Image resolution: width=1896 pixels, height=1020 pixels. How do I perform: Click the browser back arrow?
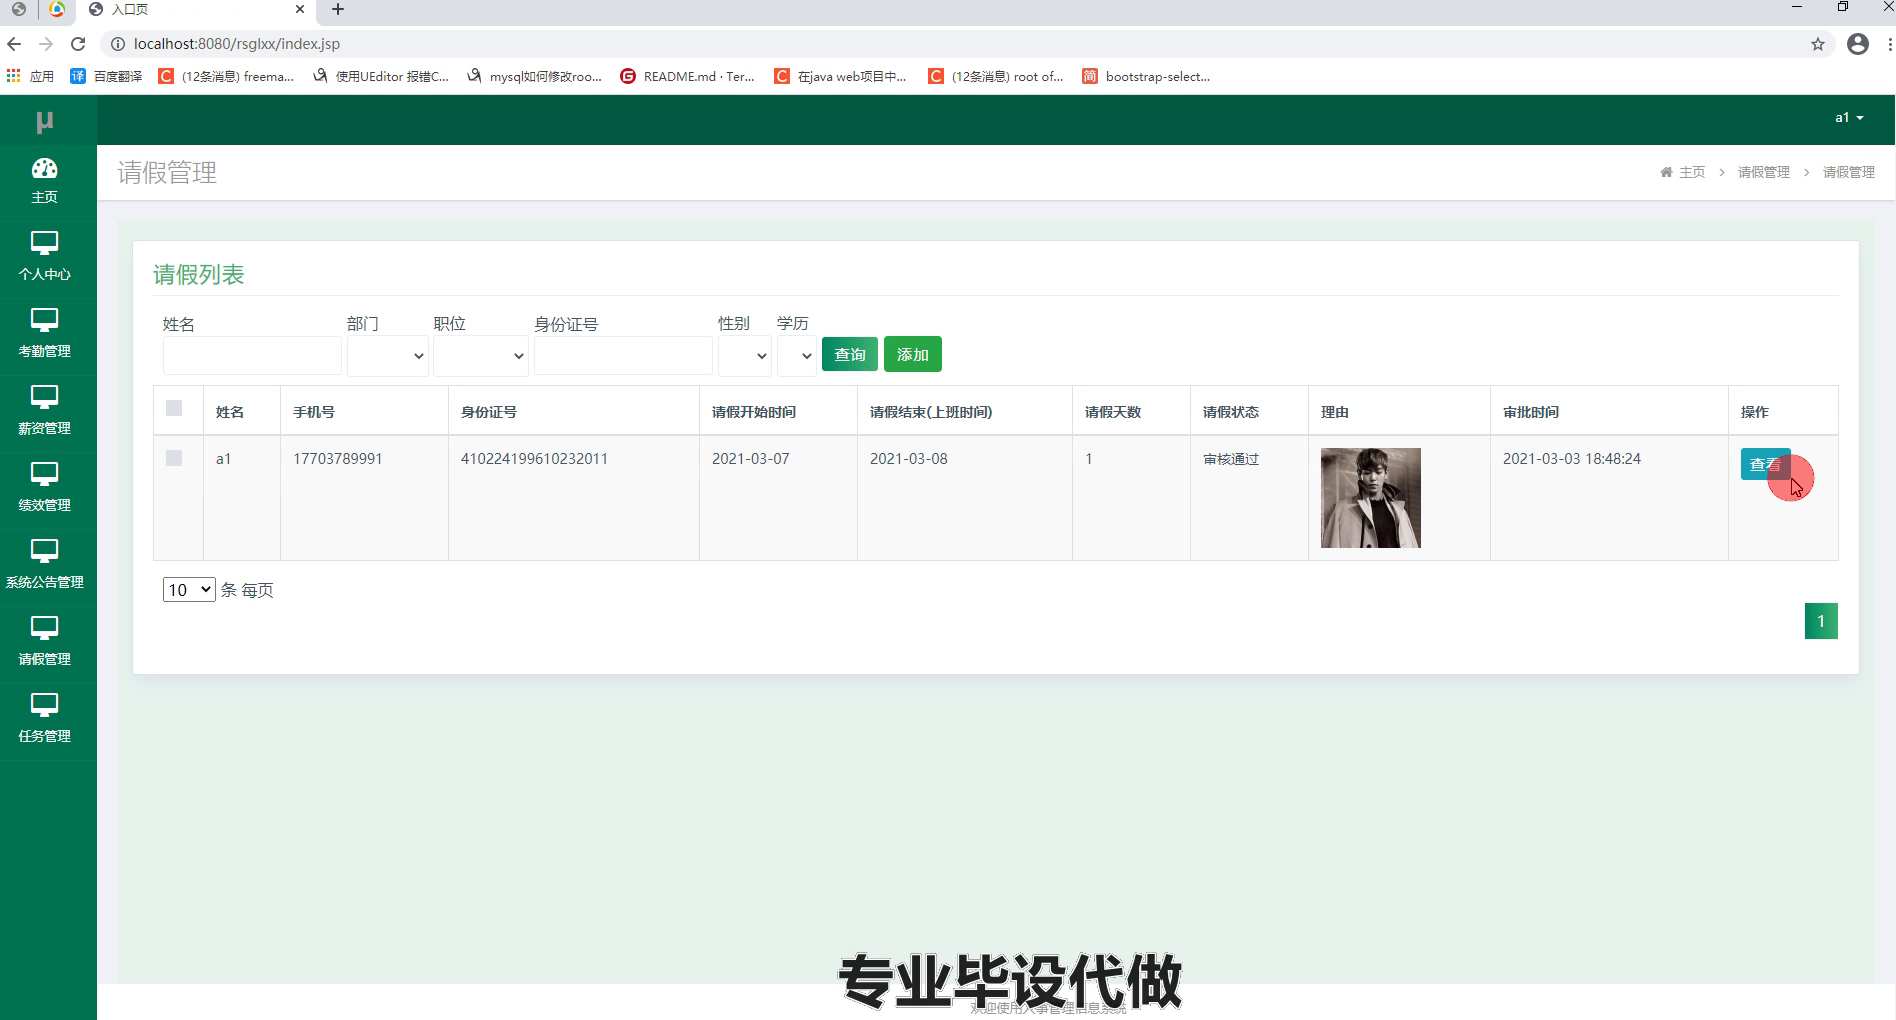(x=14, y=44)
